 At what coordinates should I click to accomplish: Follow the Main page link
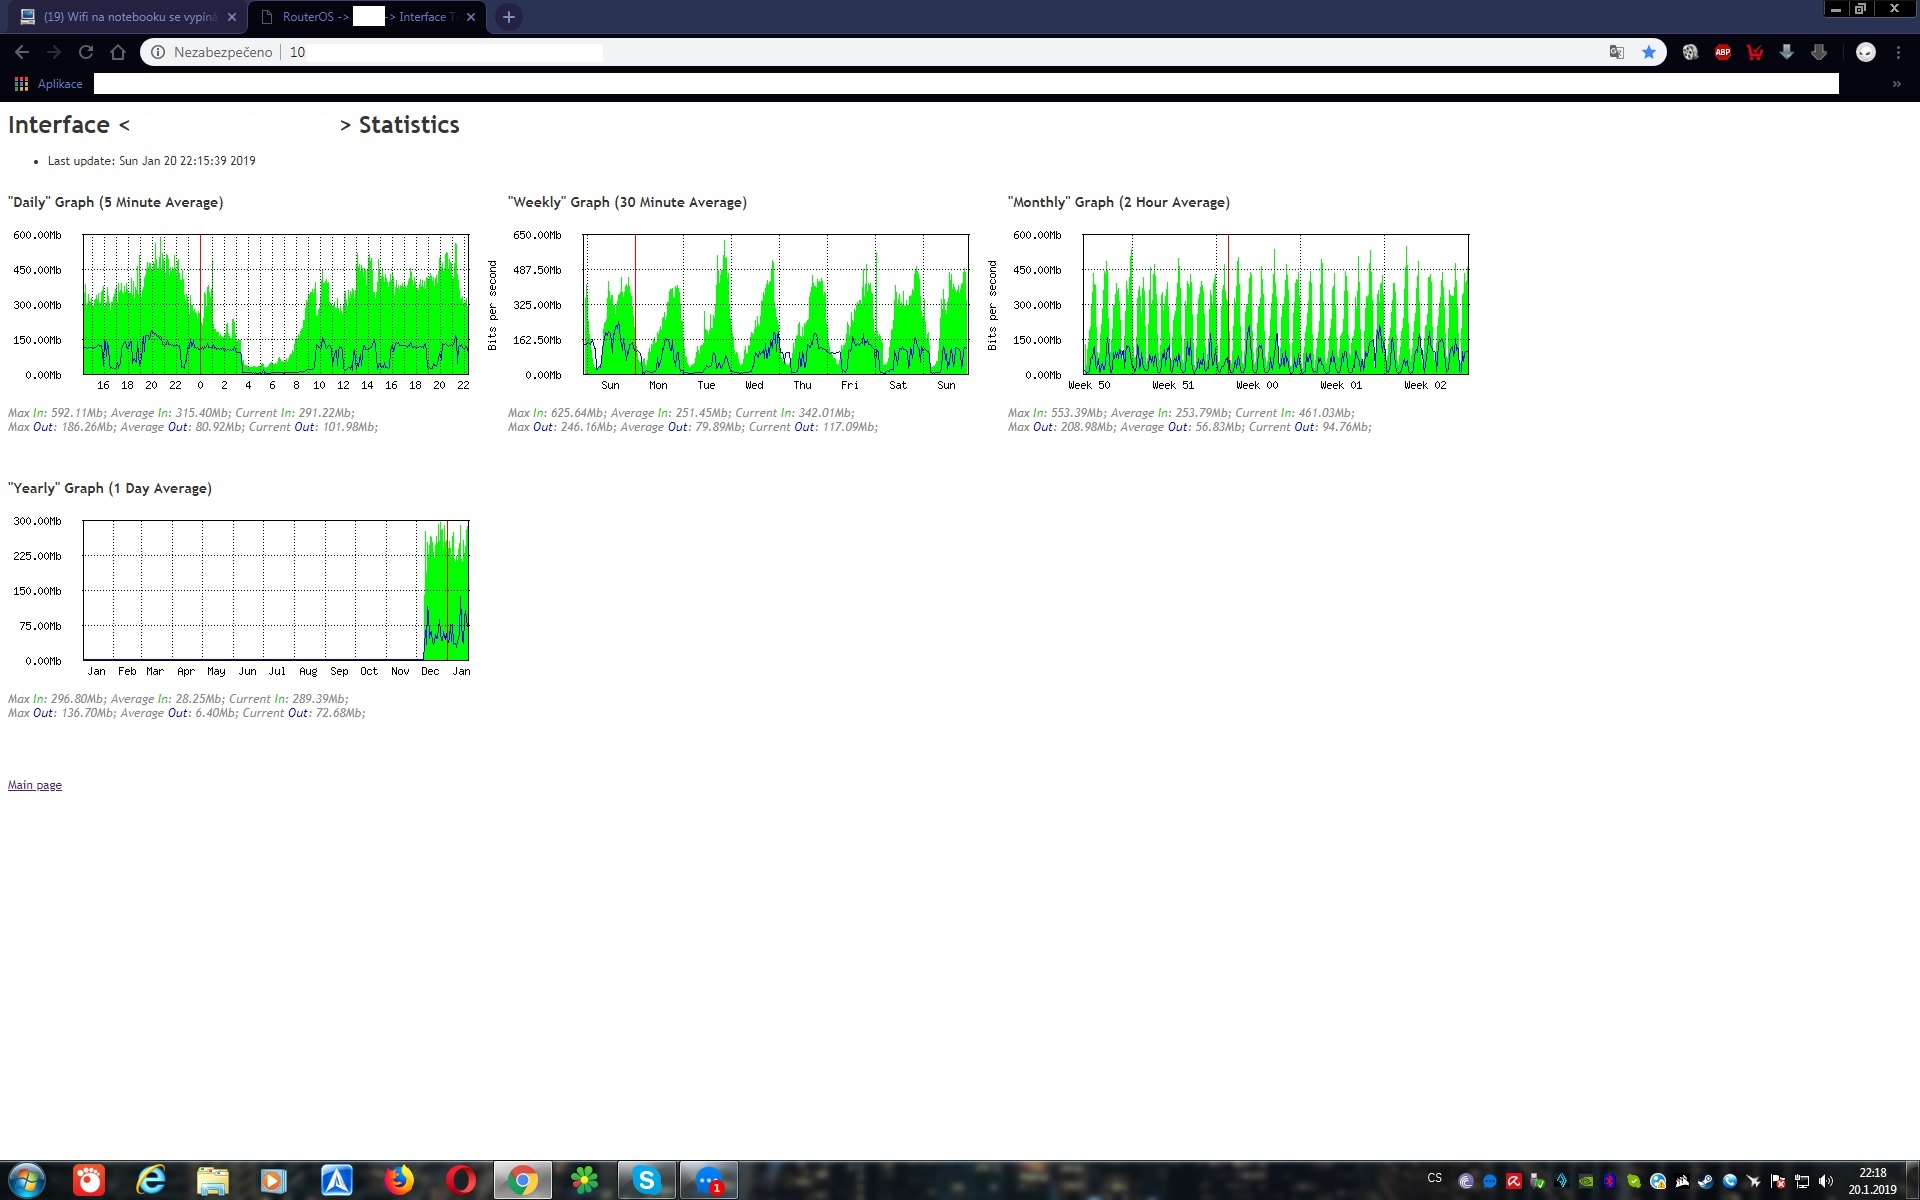point(35,785)
